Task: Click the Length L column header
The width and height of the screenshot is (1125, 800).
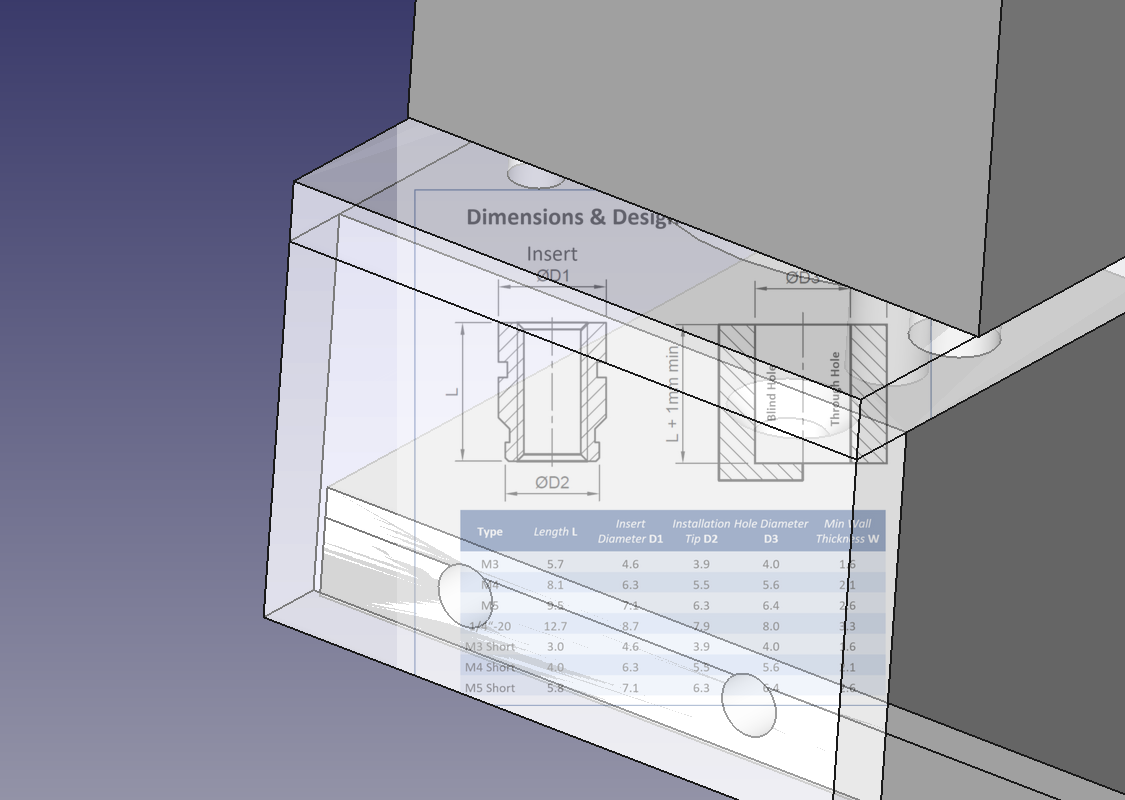Action: click(557, 531)
